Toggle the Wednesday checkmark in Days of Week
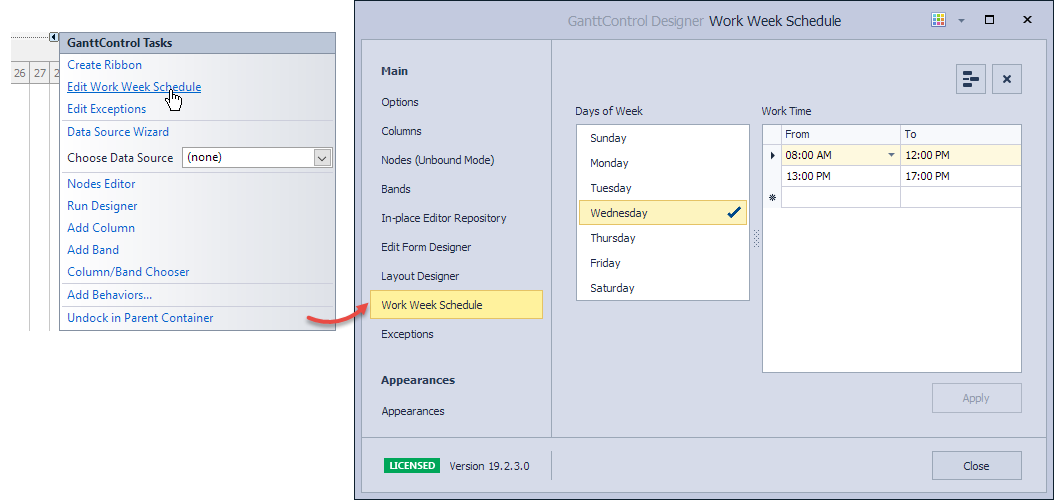Image resolution: width=1054 pixels, height=500 pixels. pos(734,213)
